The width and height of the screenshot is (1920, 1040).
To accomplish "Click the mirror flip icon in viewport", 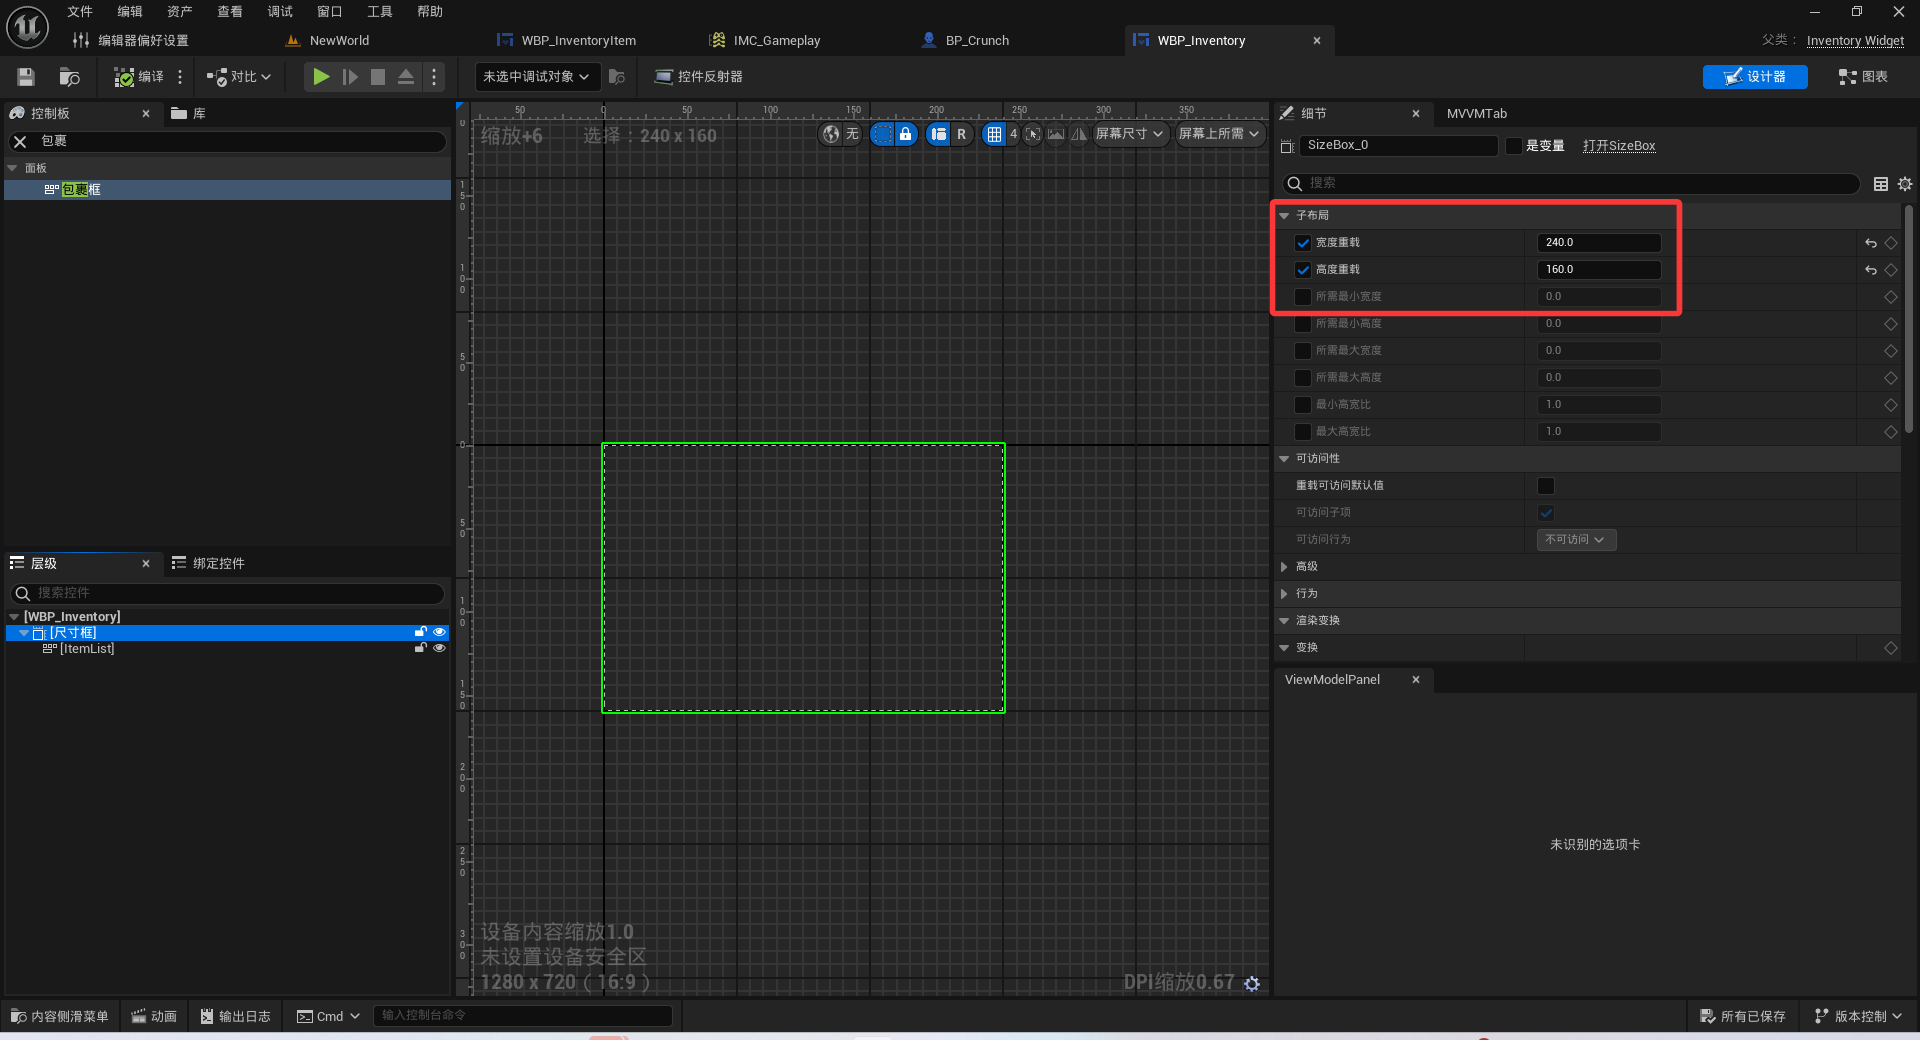I will [1079, 134].
